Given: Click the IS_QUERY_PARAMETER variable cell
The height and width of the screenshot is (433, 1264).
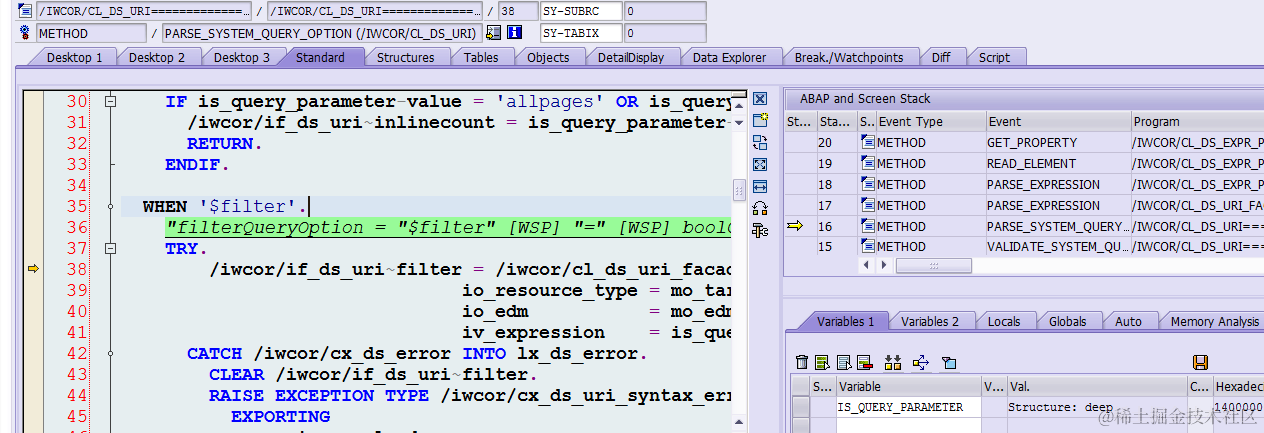Looking at the screenshot, I should pyautogui.click(x=908, y=407).
